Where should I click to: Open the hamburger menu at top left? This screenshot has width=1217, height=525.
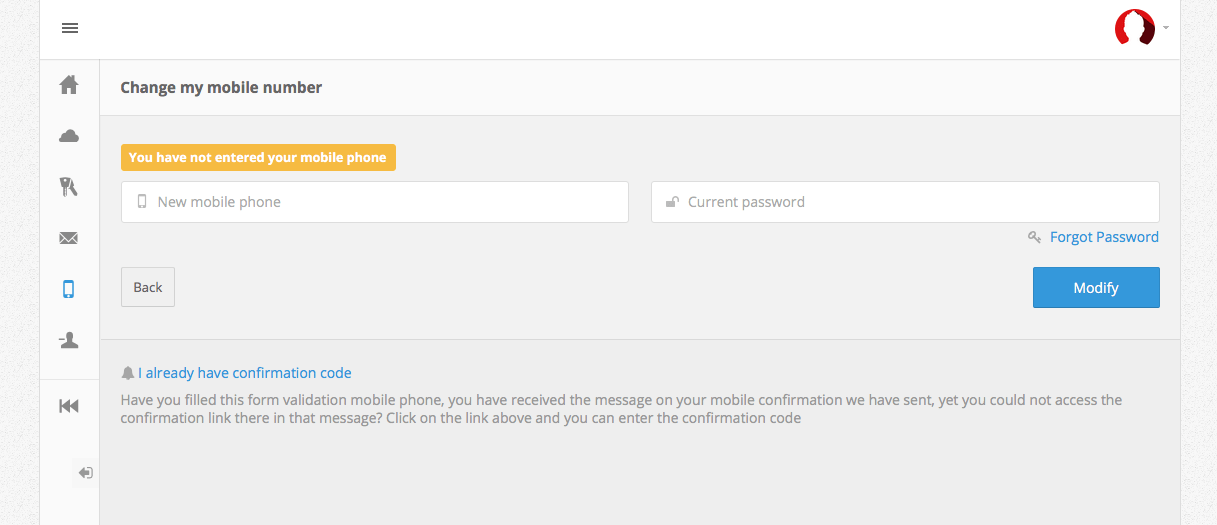(x=70, y=28)
